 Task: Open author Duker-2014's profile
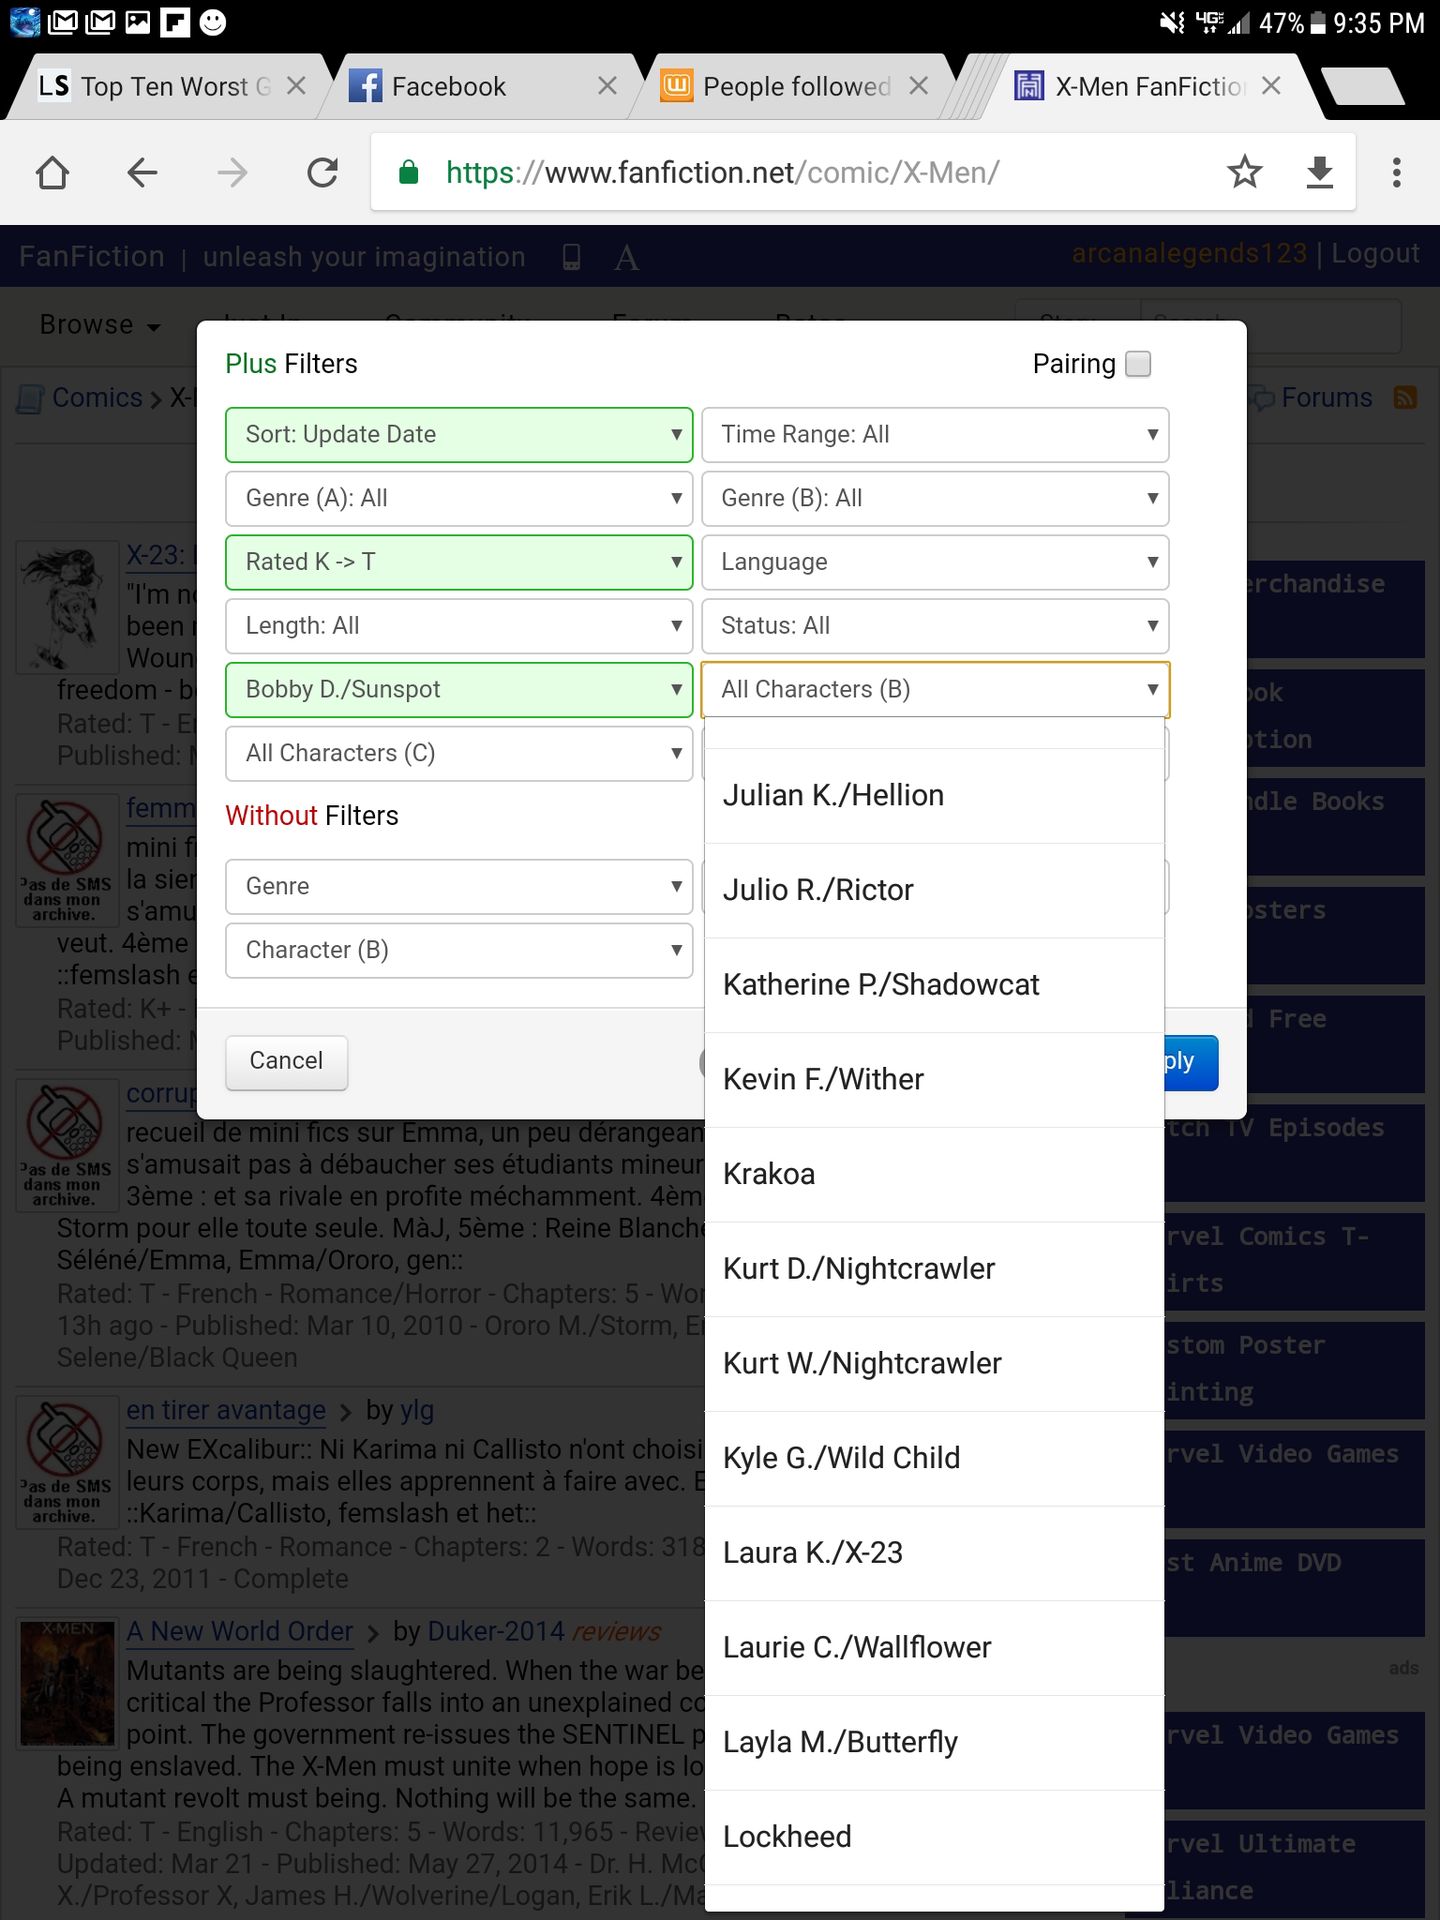(496, 1632)
